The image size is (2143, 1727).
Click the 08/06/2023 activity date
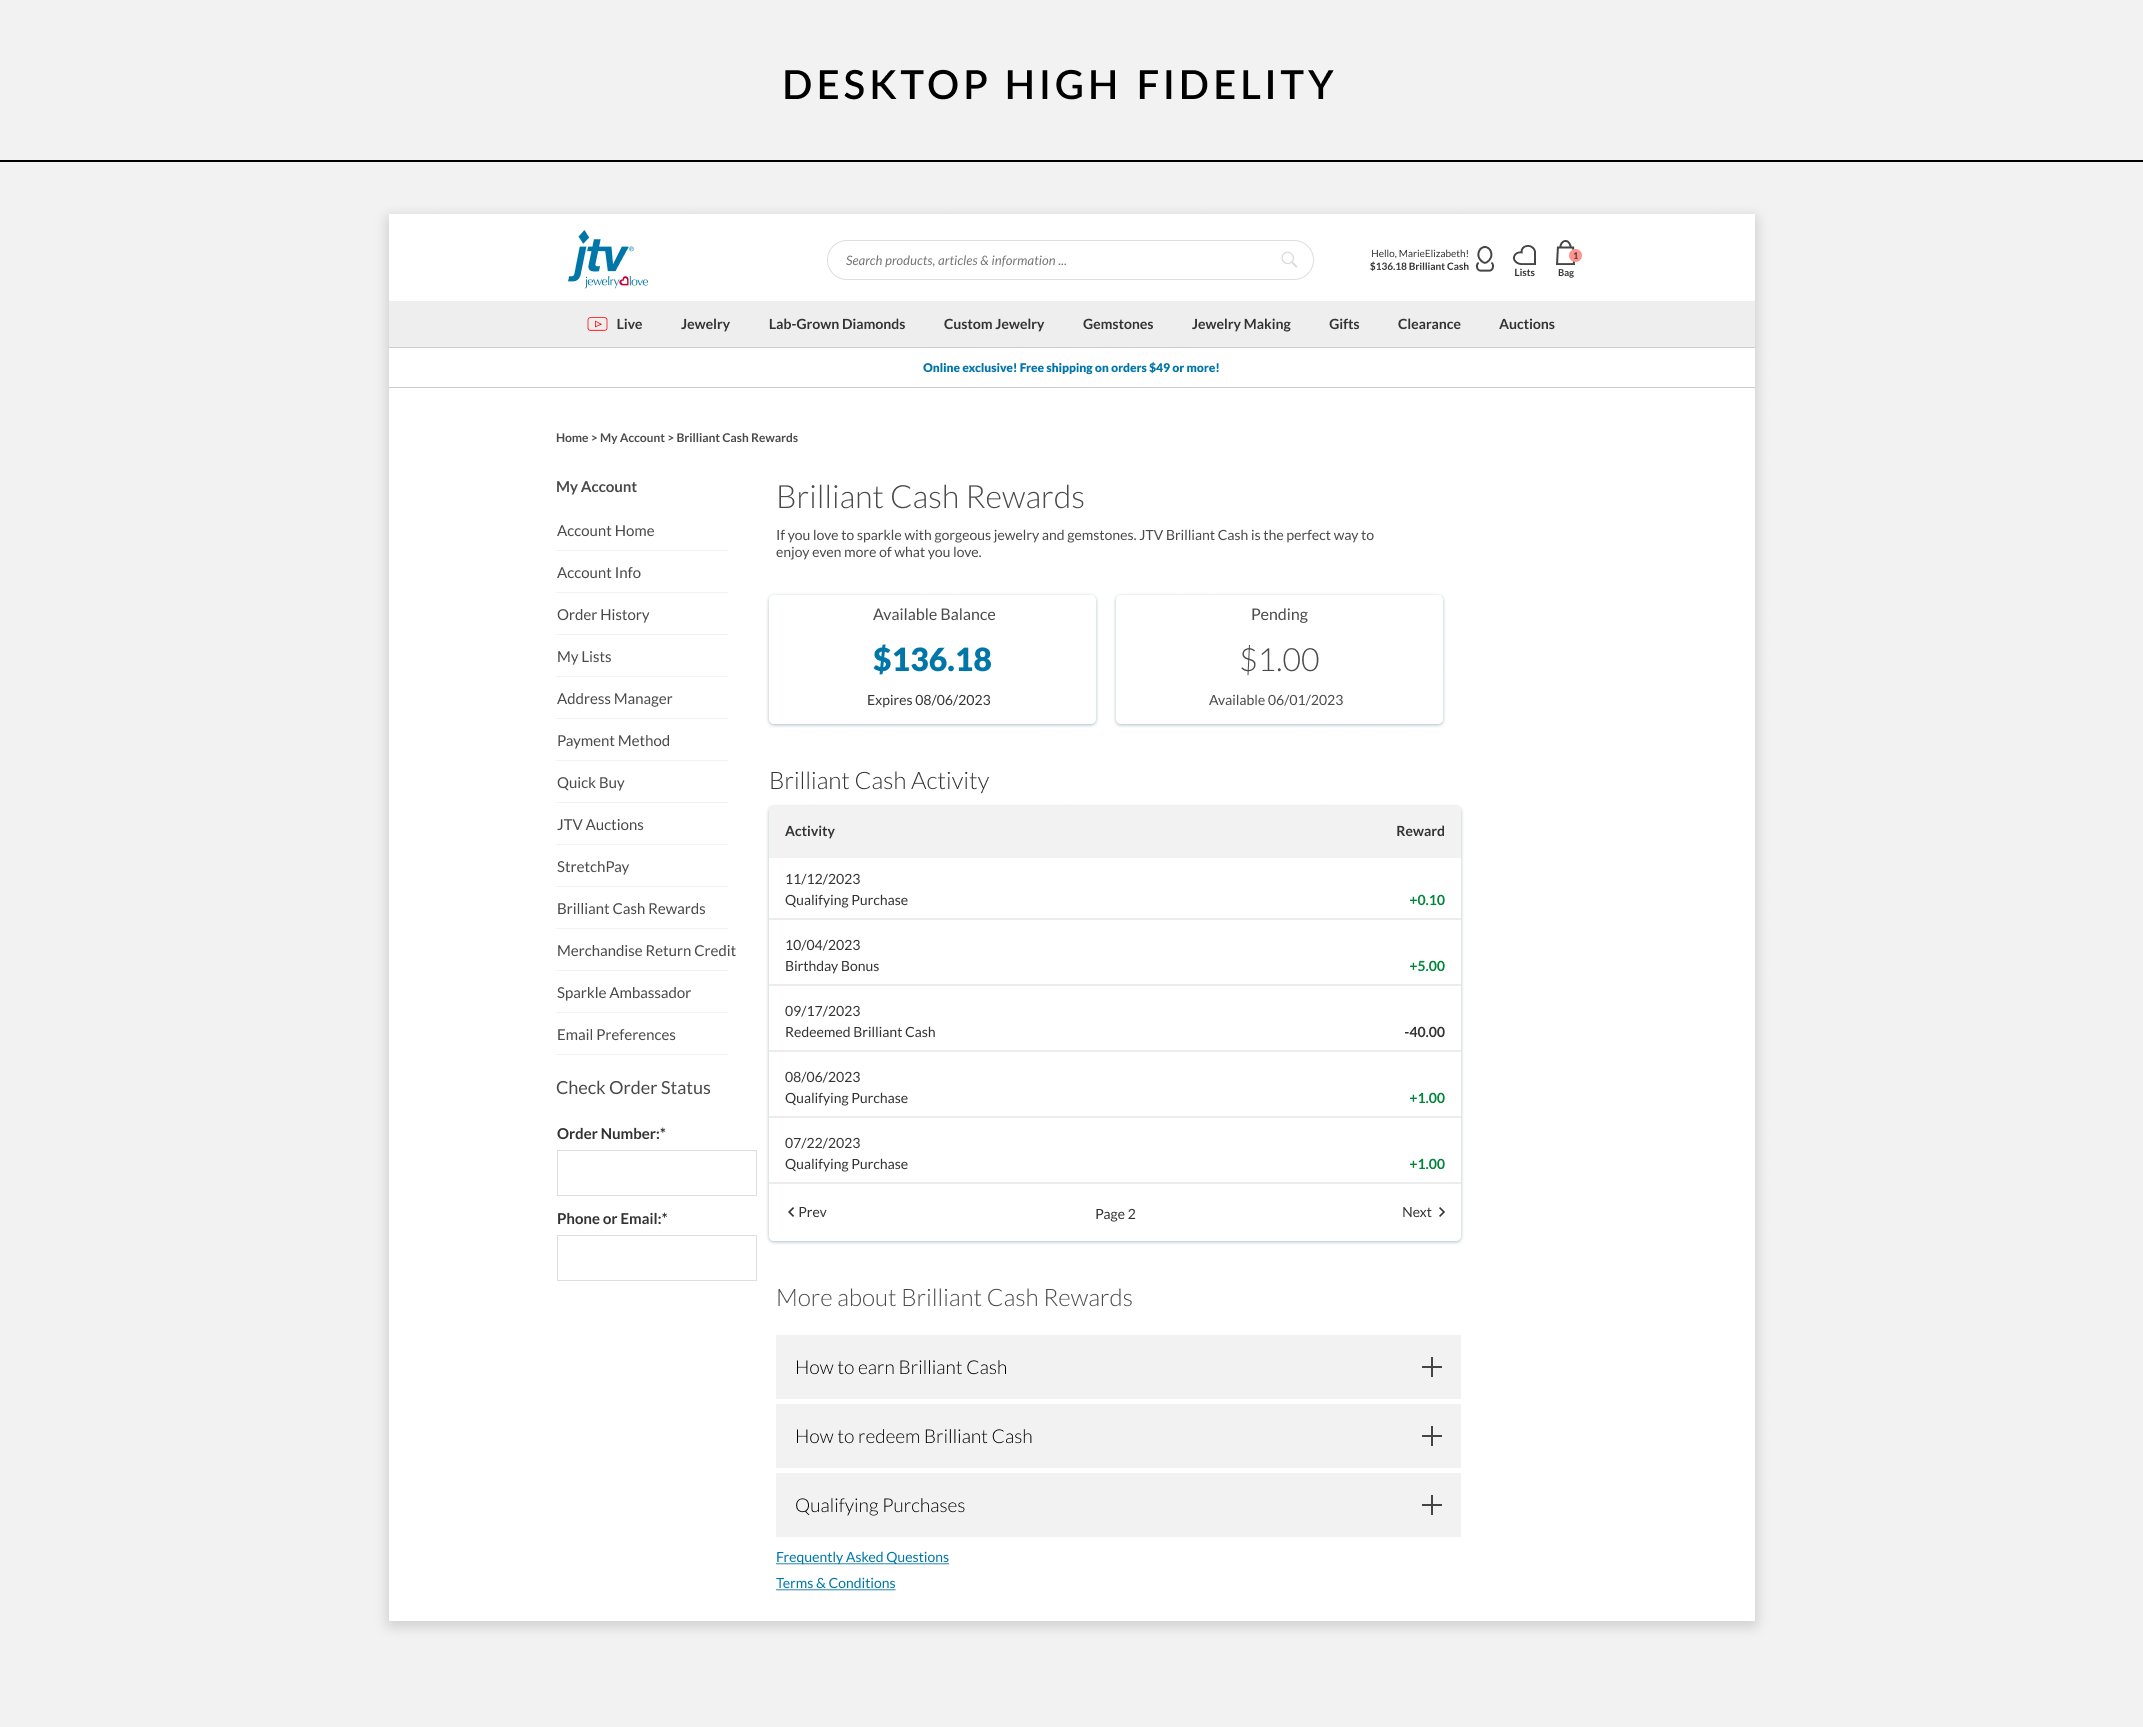822,1077
